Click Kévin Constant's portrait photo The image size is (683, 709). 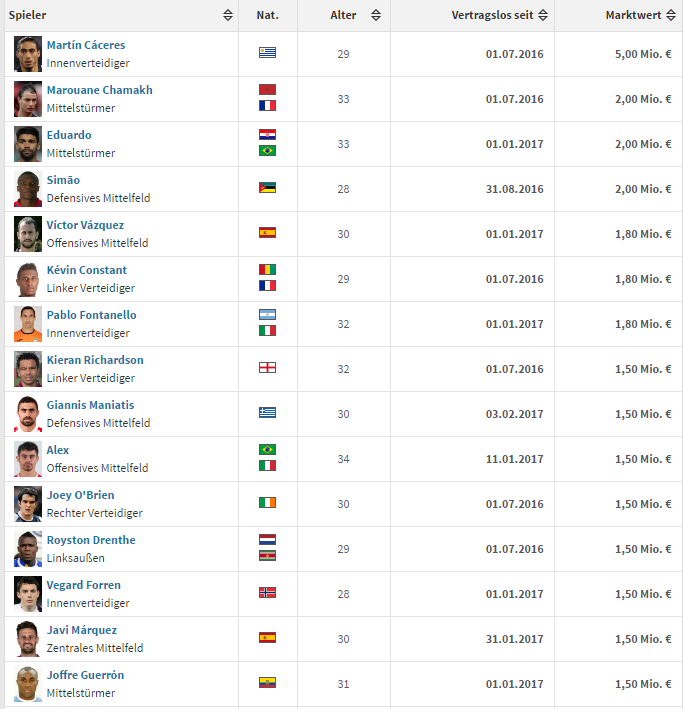click(28, 279)
